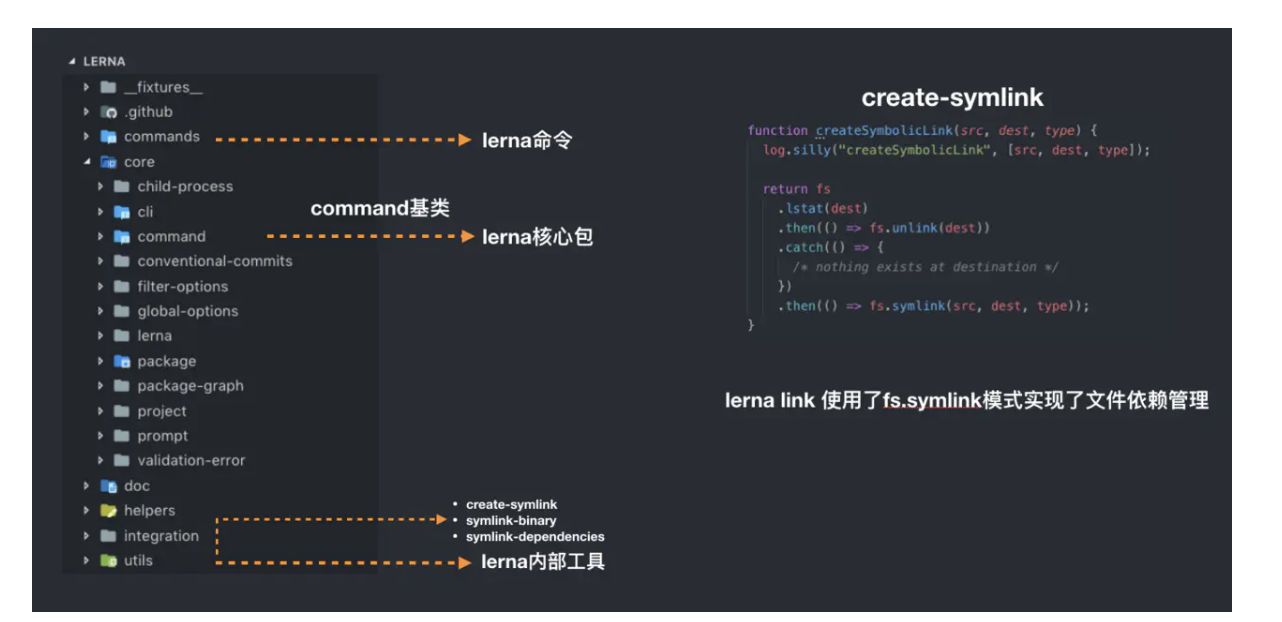Select the package-graph folder
Screen dimensions: 1282x622
pyautogui.click(x=190, y=386)
